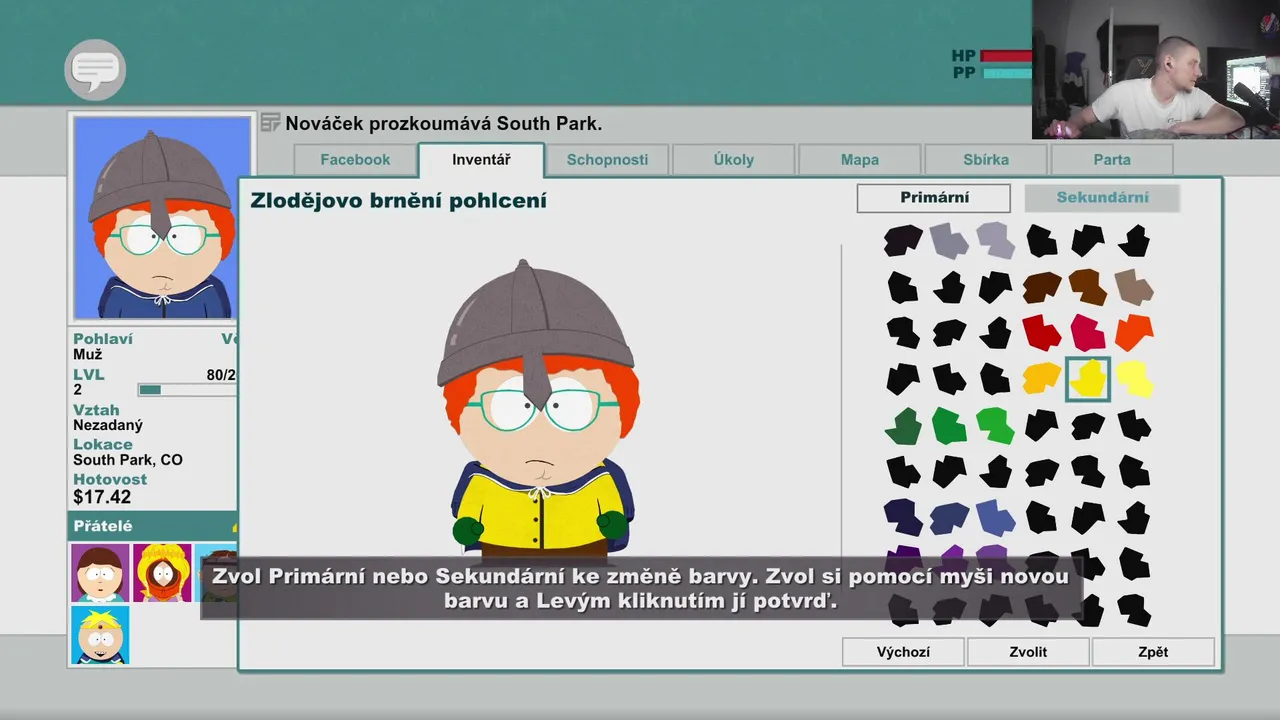Click the teal PP bar

pos(1007,73)
